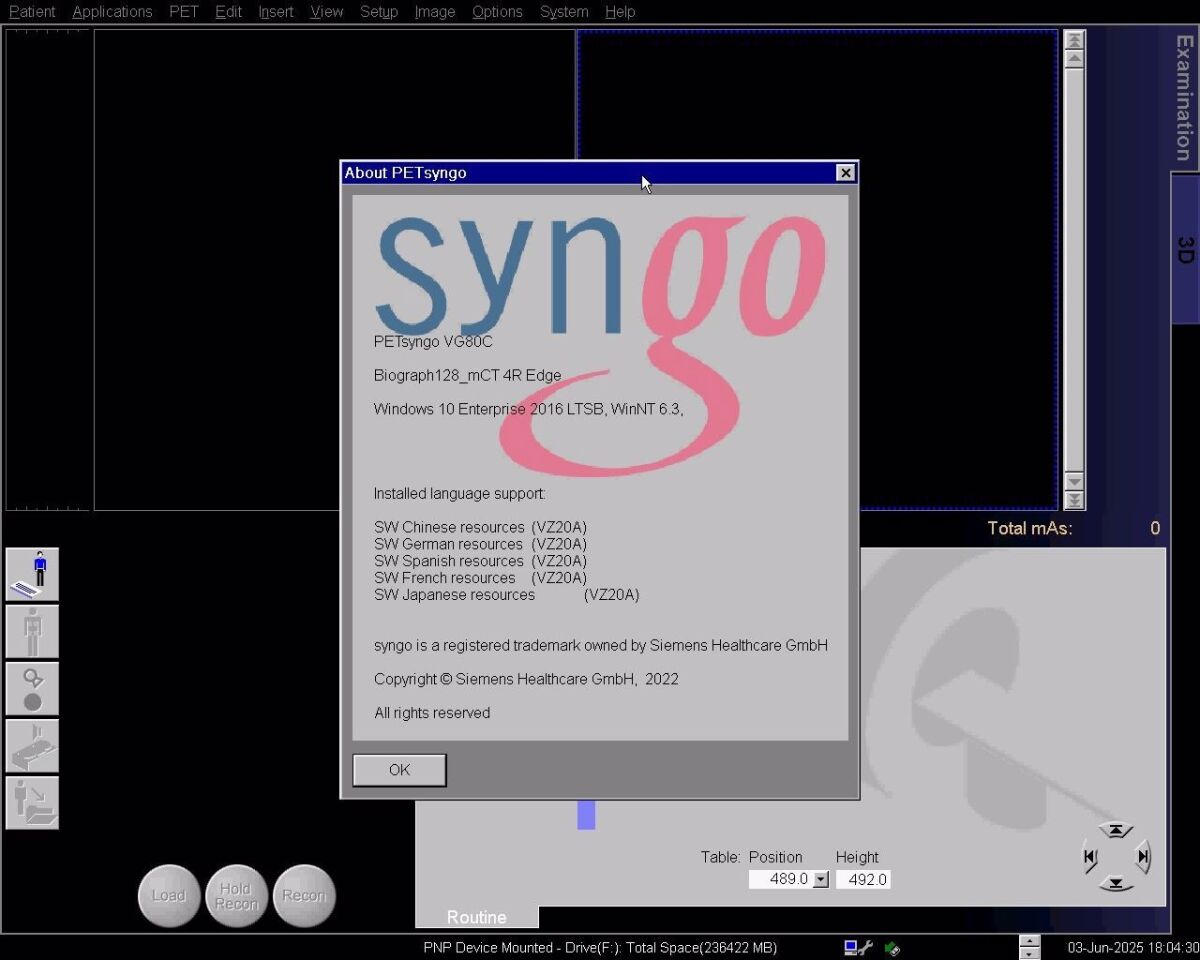Click the Table Height field 492.0
Viewport: 1200px width, 960px height.
[863, 880]
